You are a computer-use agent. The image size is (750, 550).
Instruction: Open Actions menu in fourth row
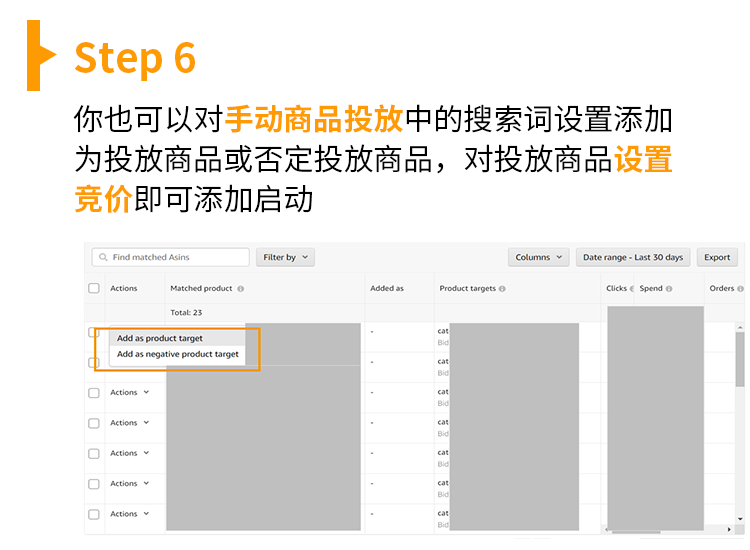[x=129, y=423]
